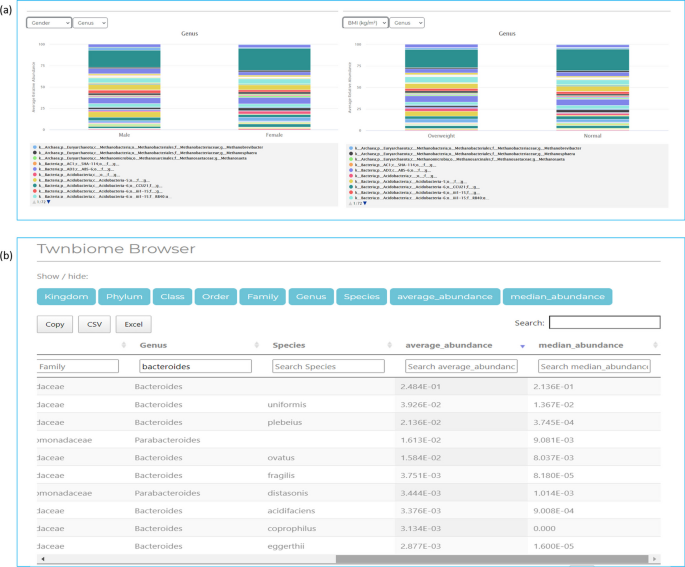Open the Genus dropdown beside Gender

pyautogui.click(x=90, y=23)
